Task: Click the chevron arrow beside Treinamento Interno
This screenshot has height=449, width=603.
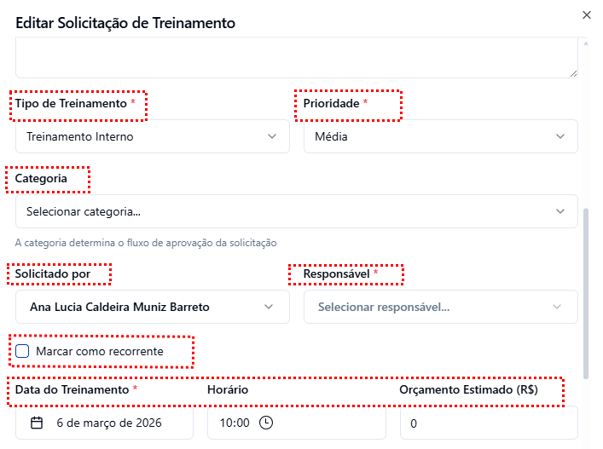Action: [x=272, y=137]
